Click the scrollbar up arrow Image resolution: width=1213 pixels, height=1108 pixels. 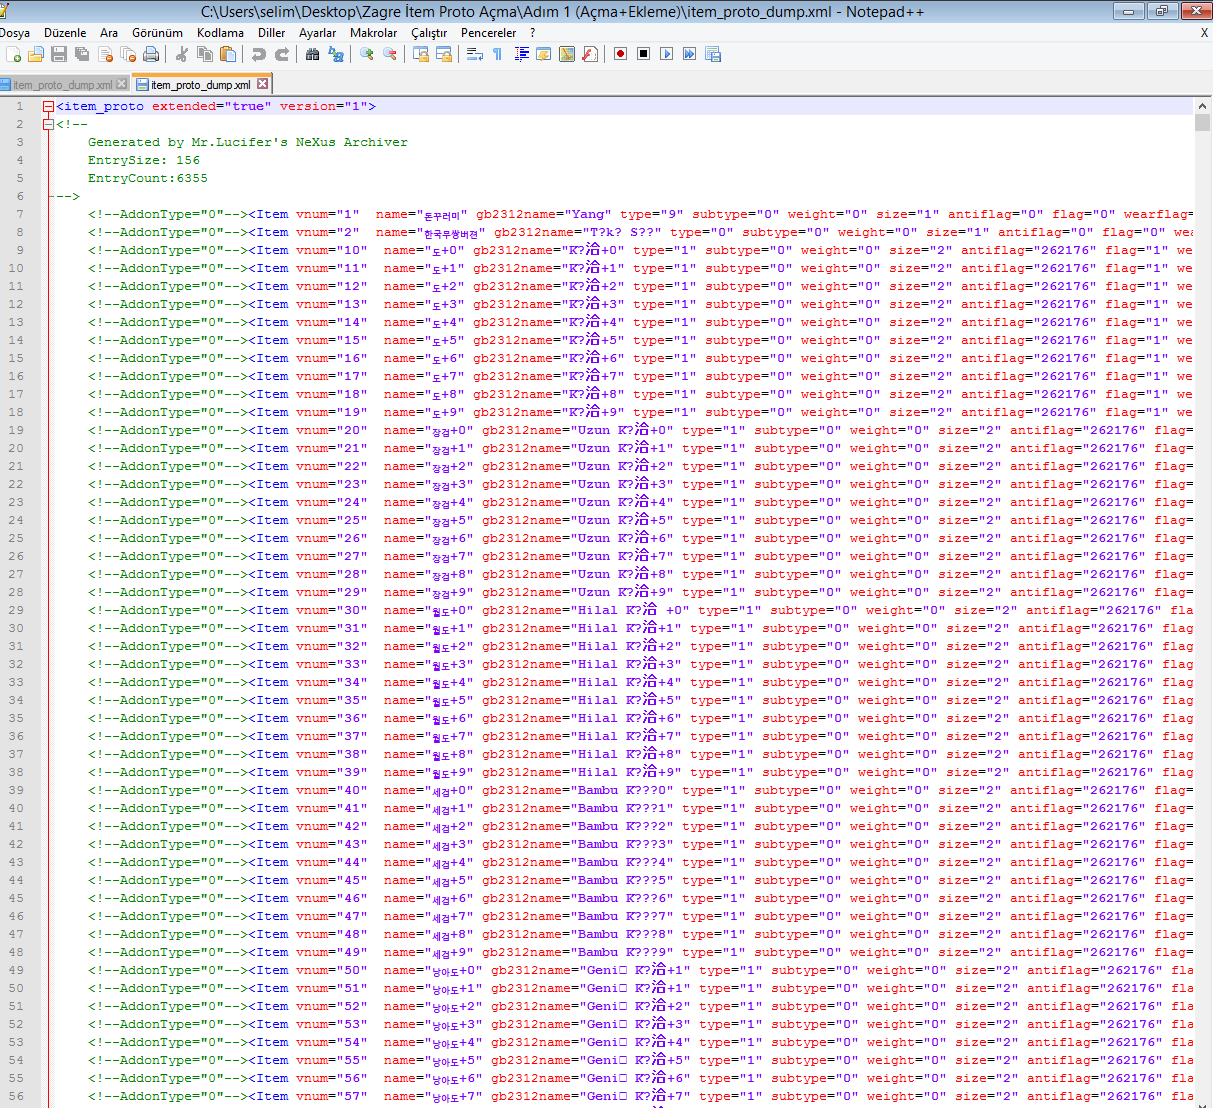click(x=1203, y=106)
